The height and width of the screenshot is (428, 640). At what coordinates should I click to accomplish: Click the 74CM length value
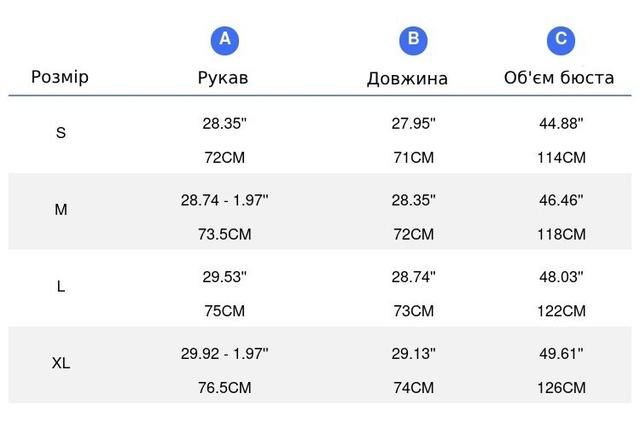tap(413, 388)
